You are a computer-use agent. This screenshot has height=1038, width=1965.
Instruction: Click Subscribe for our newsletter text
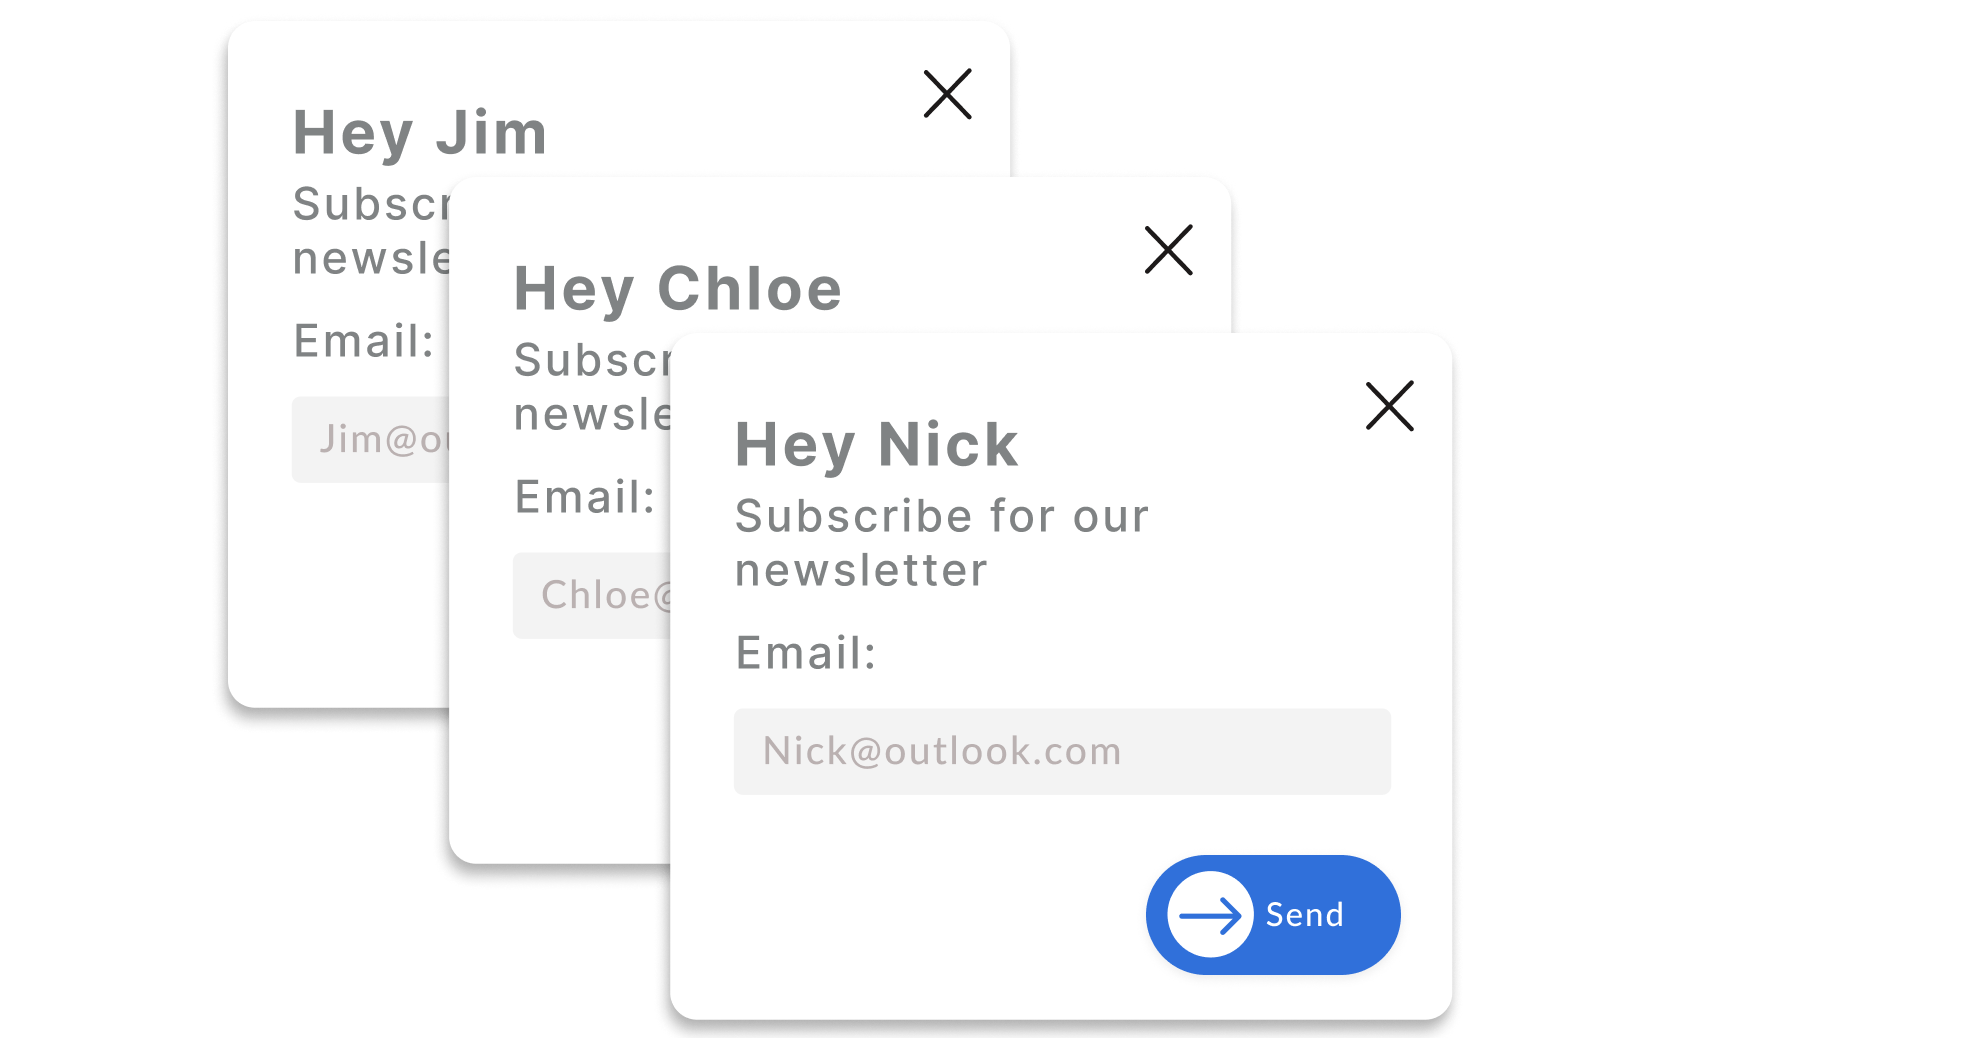[x=942, y=543]
